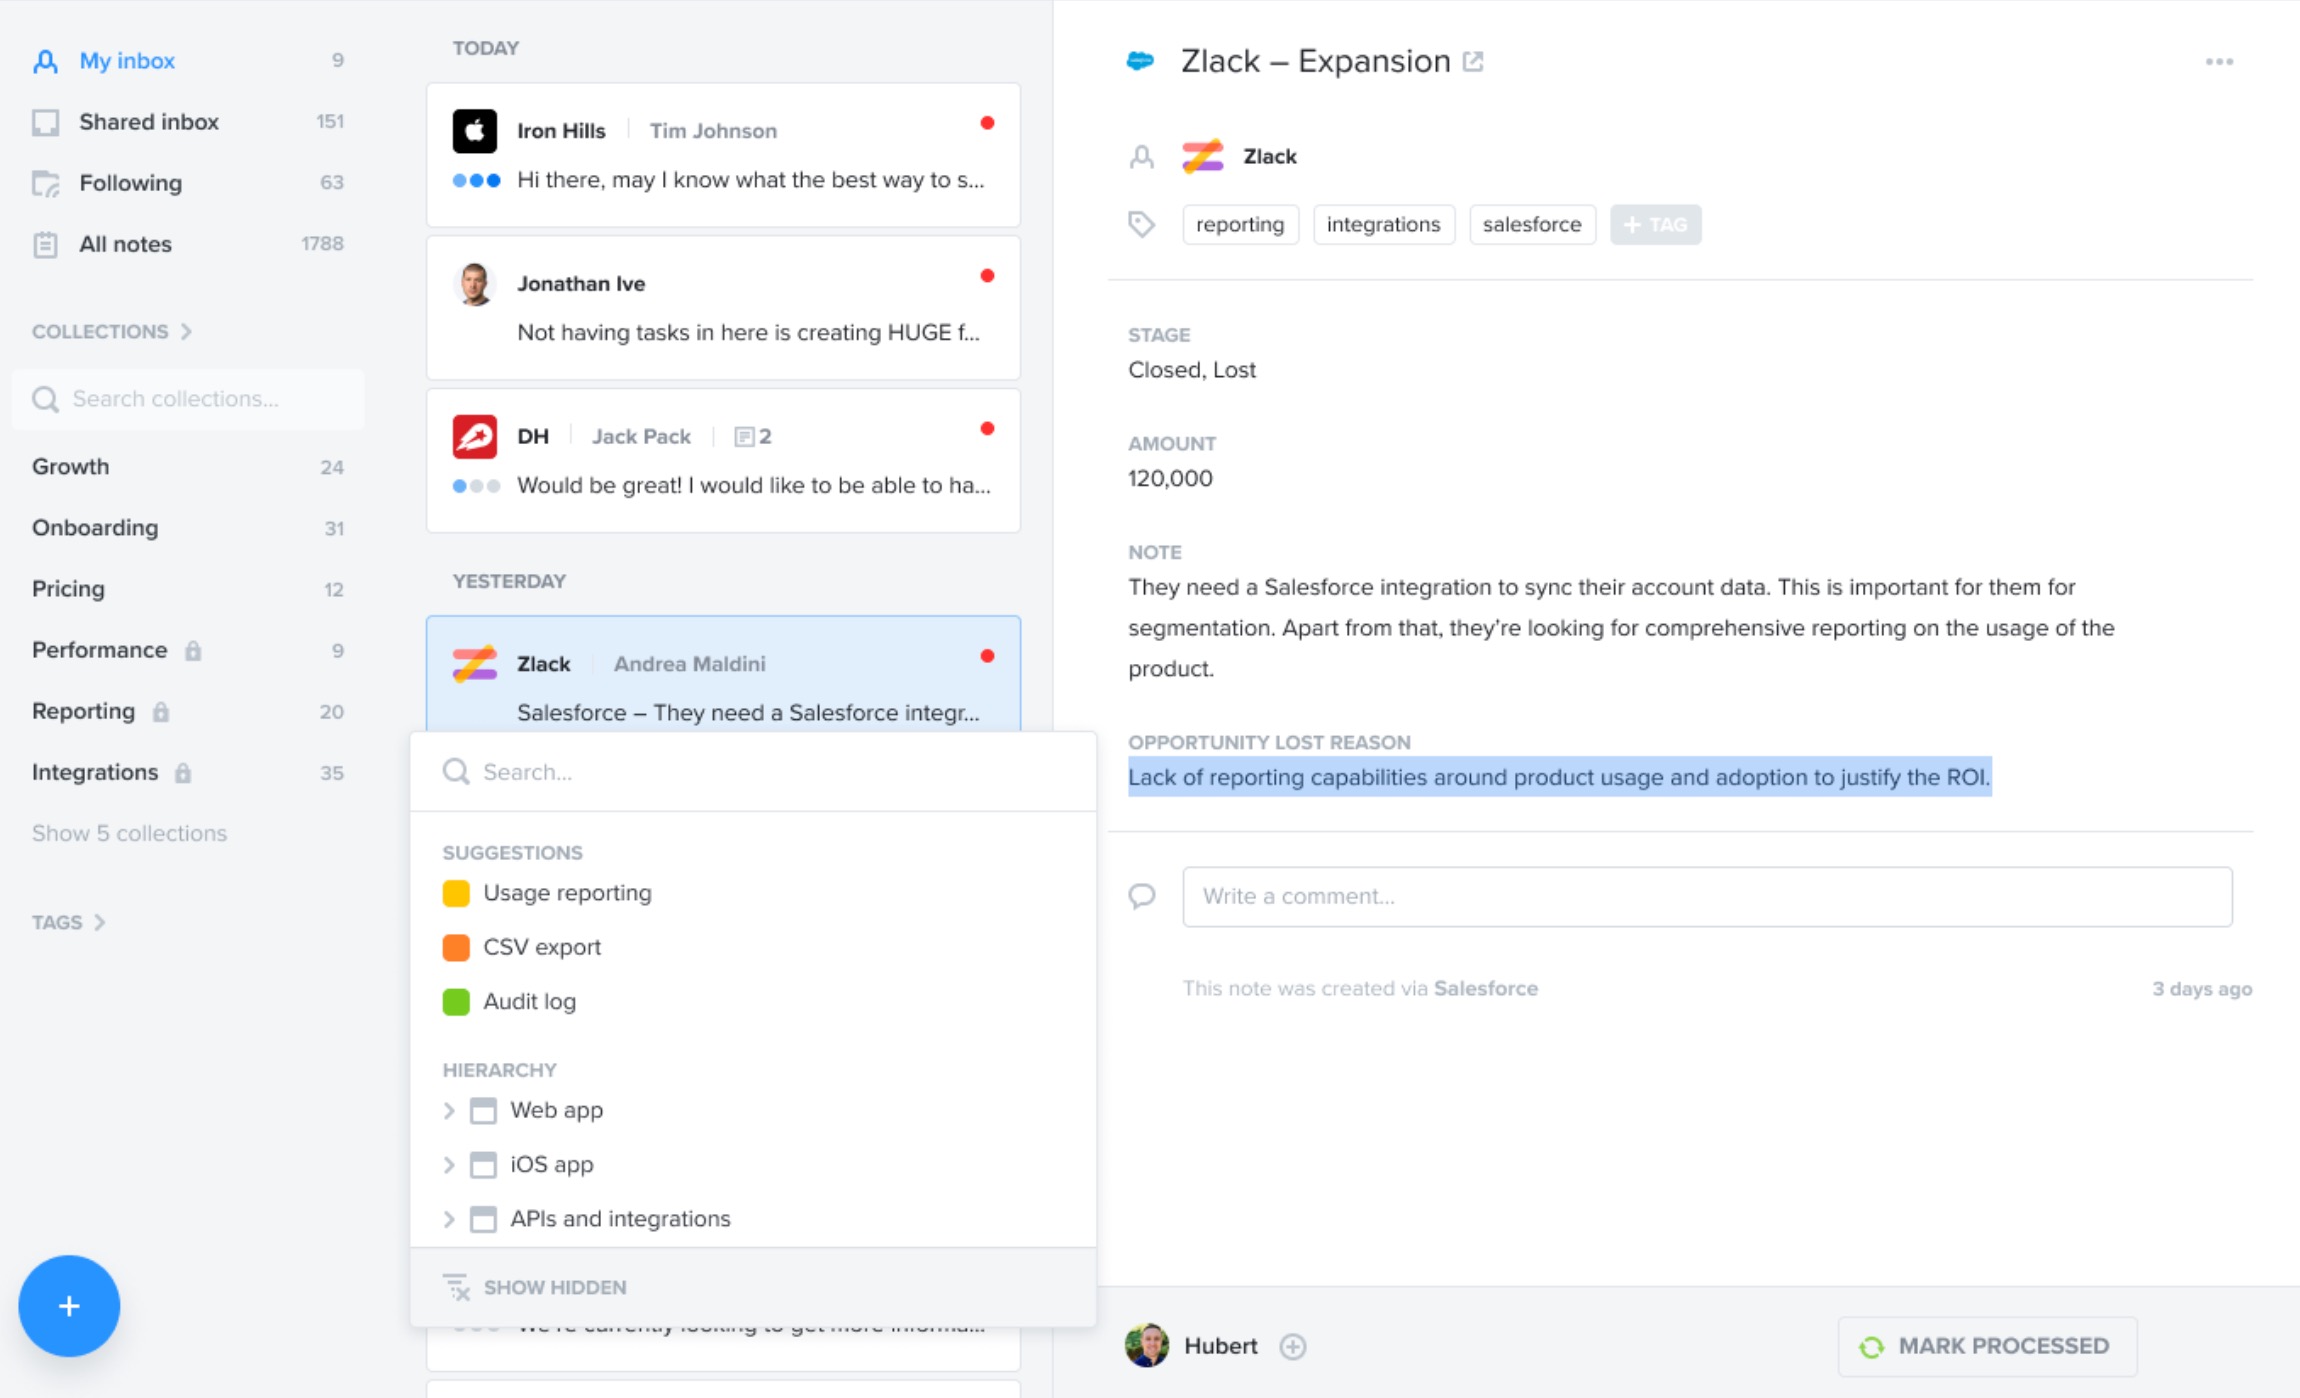Click the notes count icon in DH card
Image resolution: width=2300 pixels, height=1398 pixels.
point(744,437)
